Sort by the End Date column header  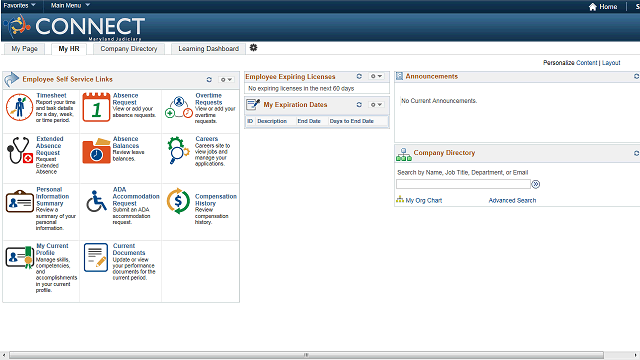[309, 121]
